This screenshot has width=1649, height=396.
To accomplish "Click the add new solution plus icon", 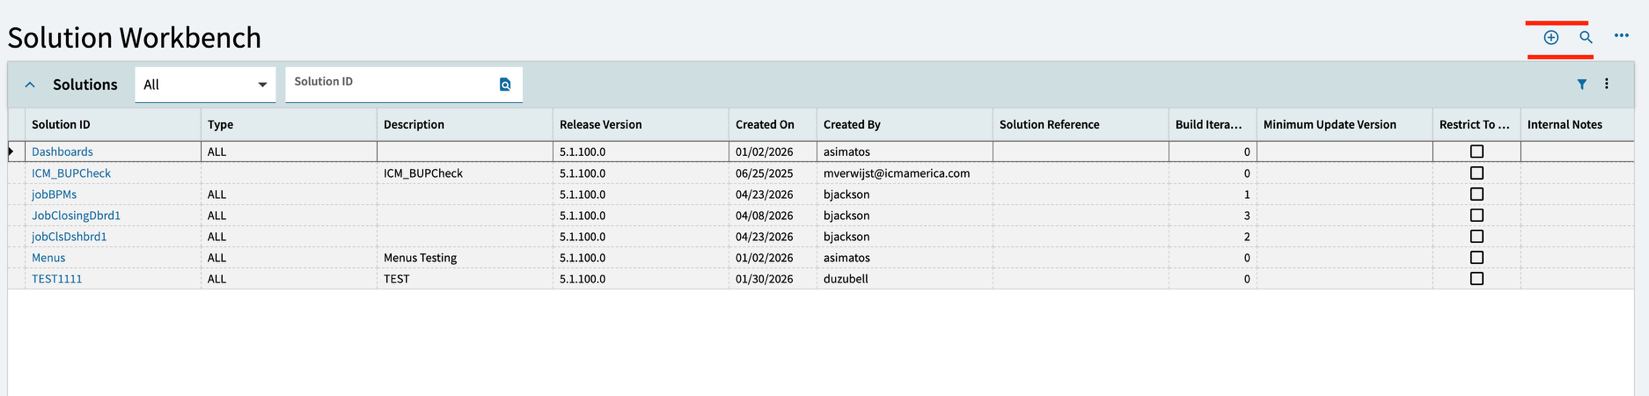I will point(1551,37).
